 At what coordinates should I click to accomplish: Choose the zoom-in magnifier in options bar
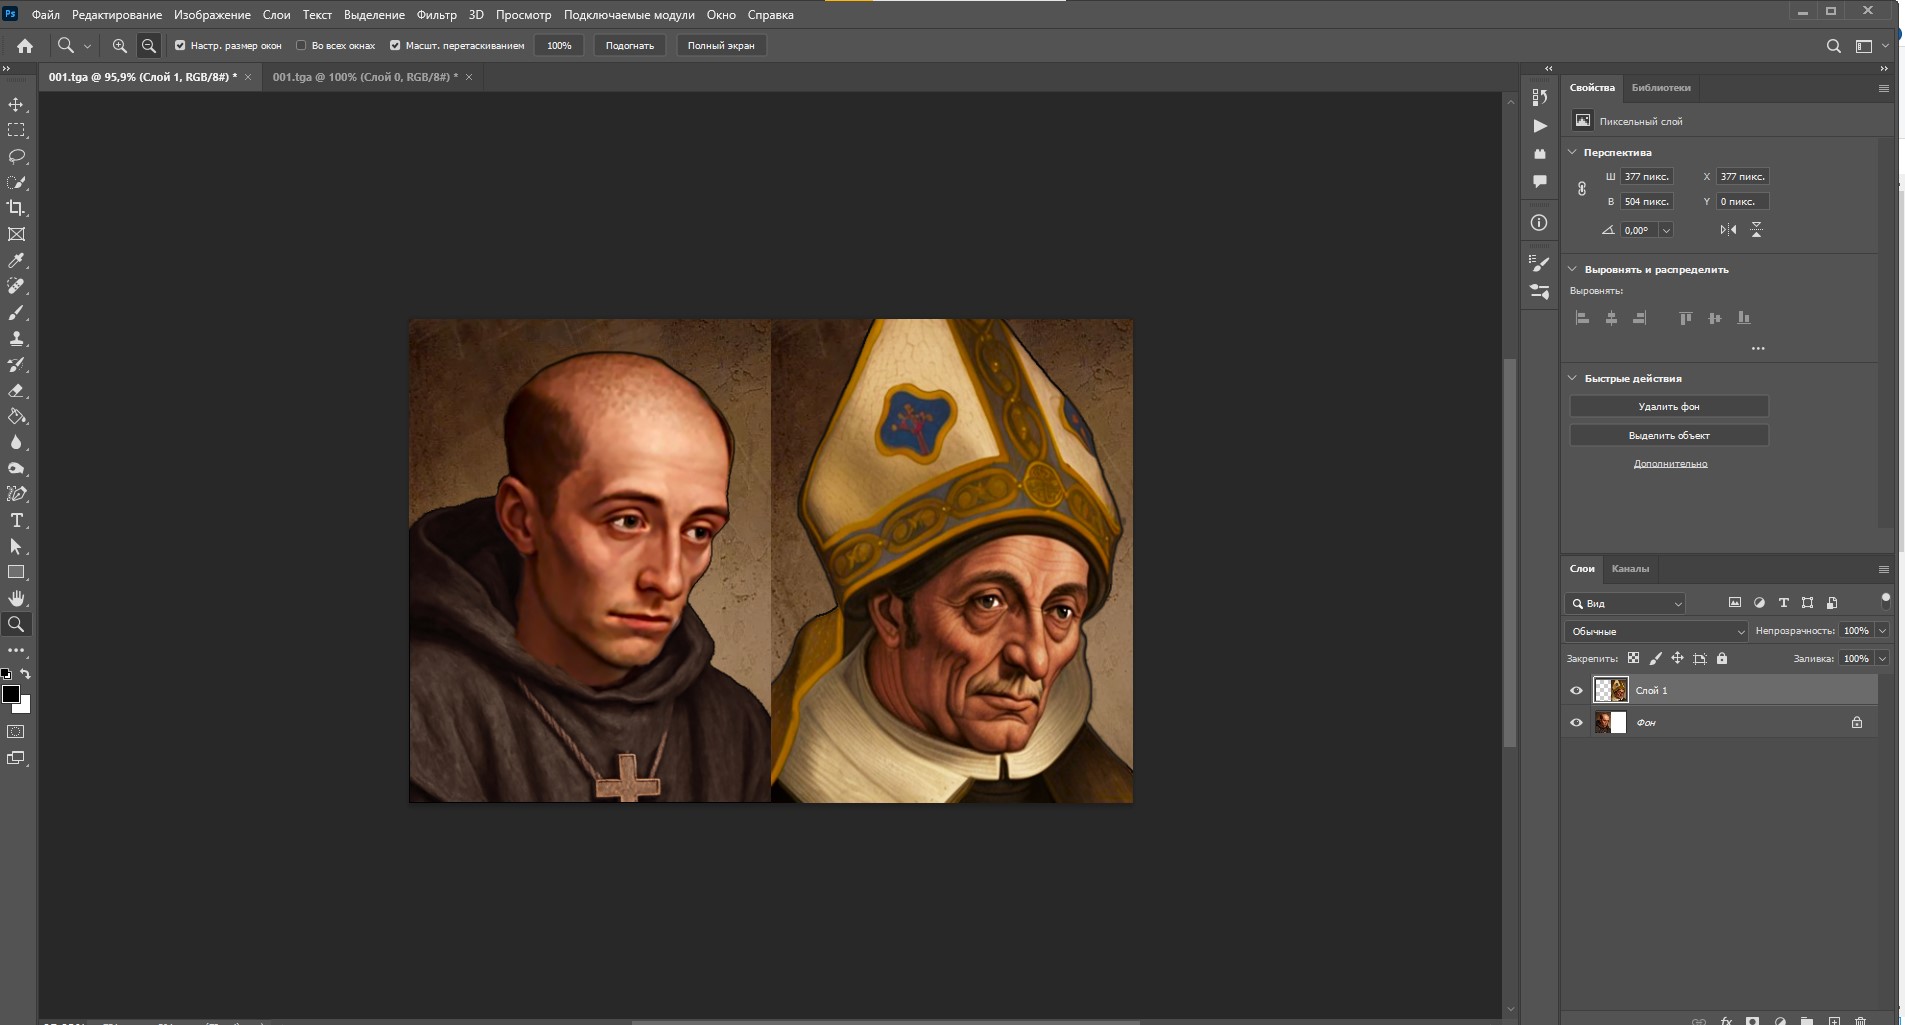pos(119,46)
